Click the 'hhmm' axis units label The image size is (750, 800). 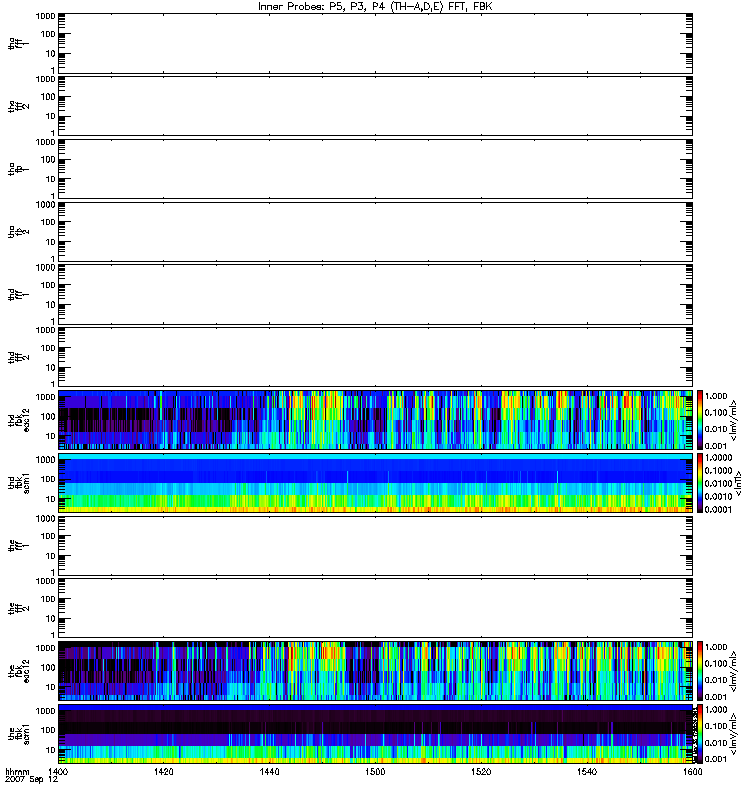pos(17,771)
